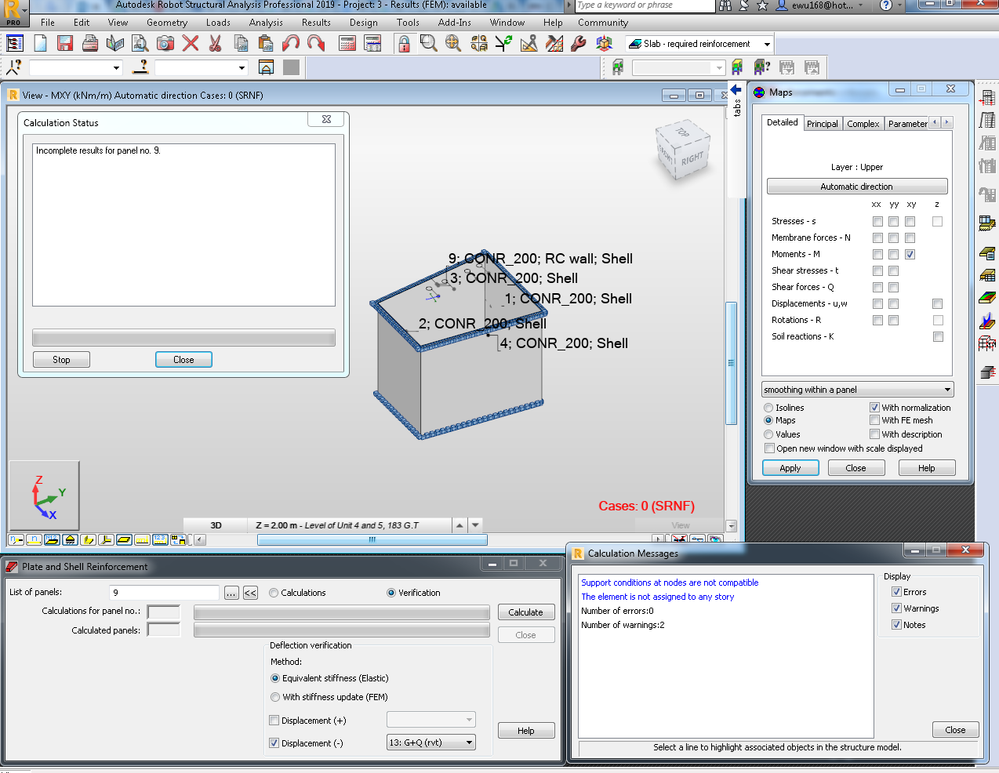Click the Save floppy disk icon
999x773 pixels.
pyautogui.click(x=64, y=43)
